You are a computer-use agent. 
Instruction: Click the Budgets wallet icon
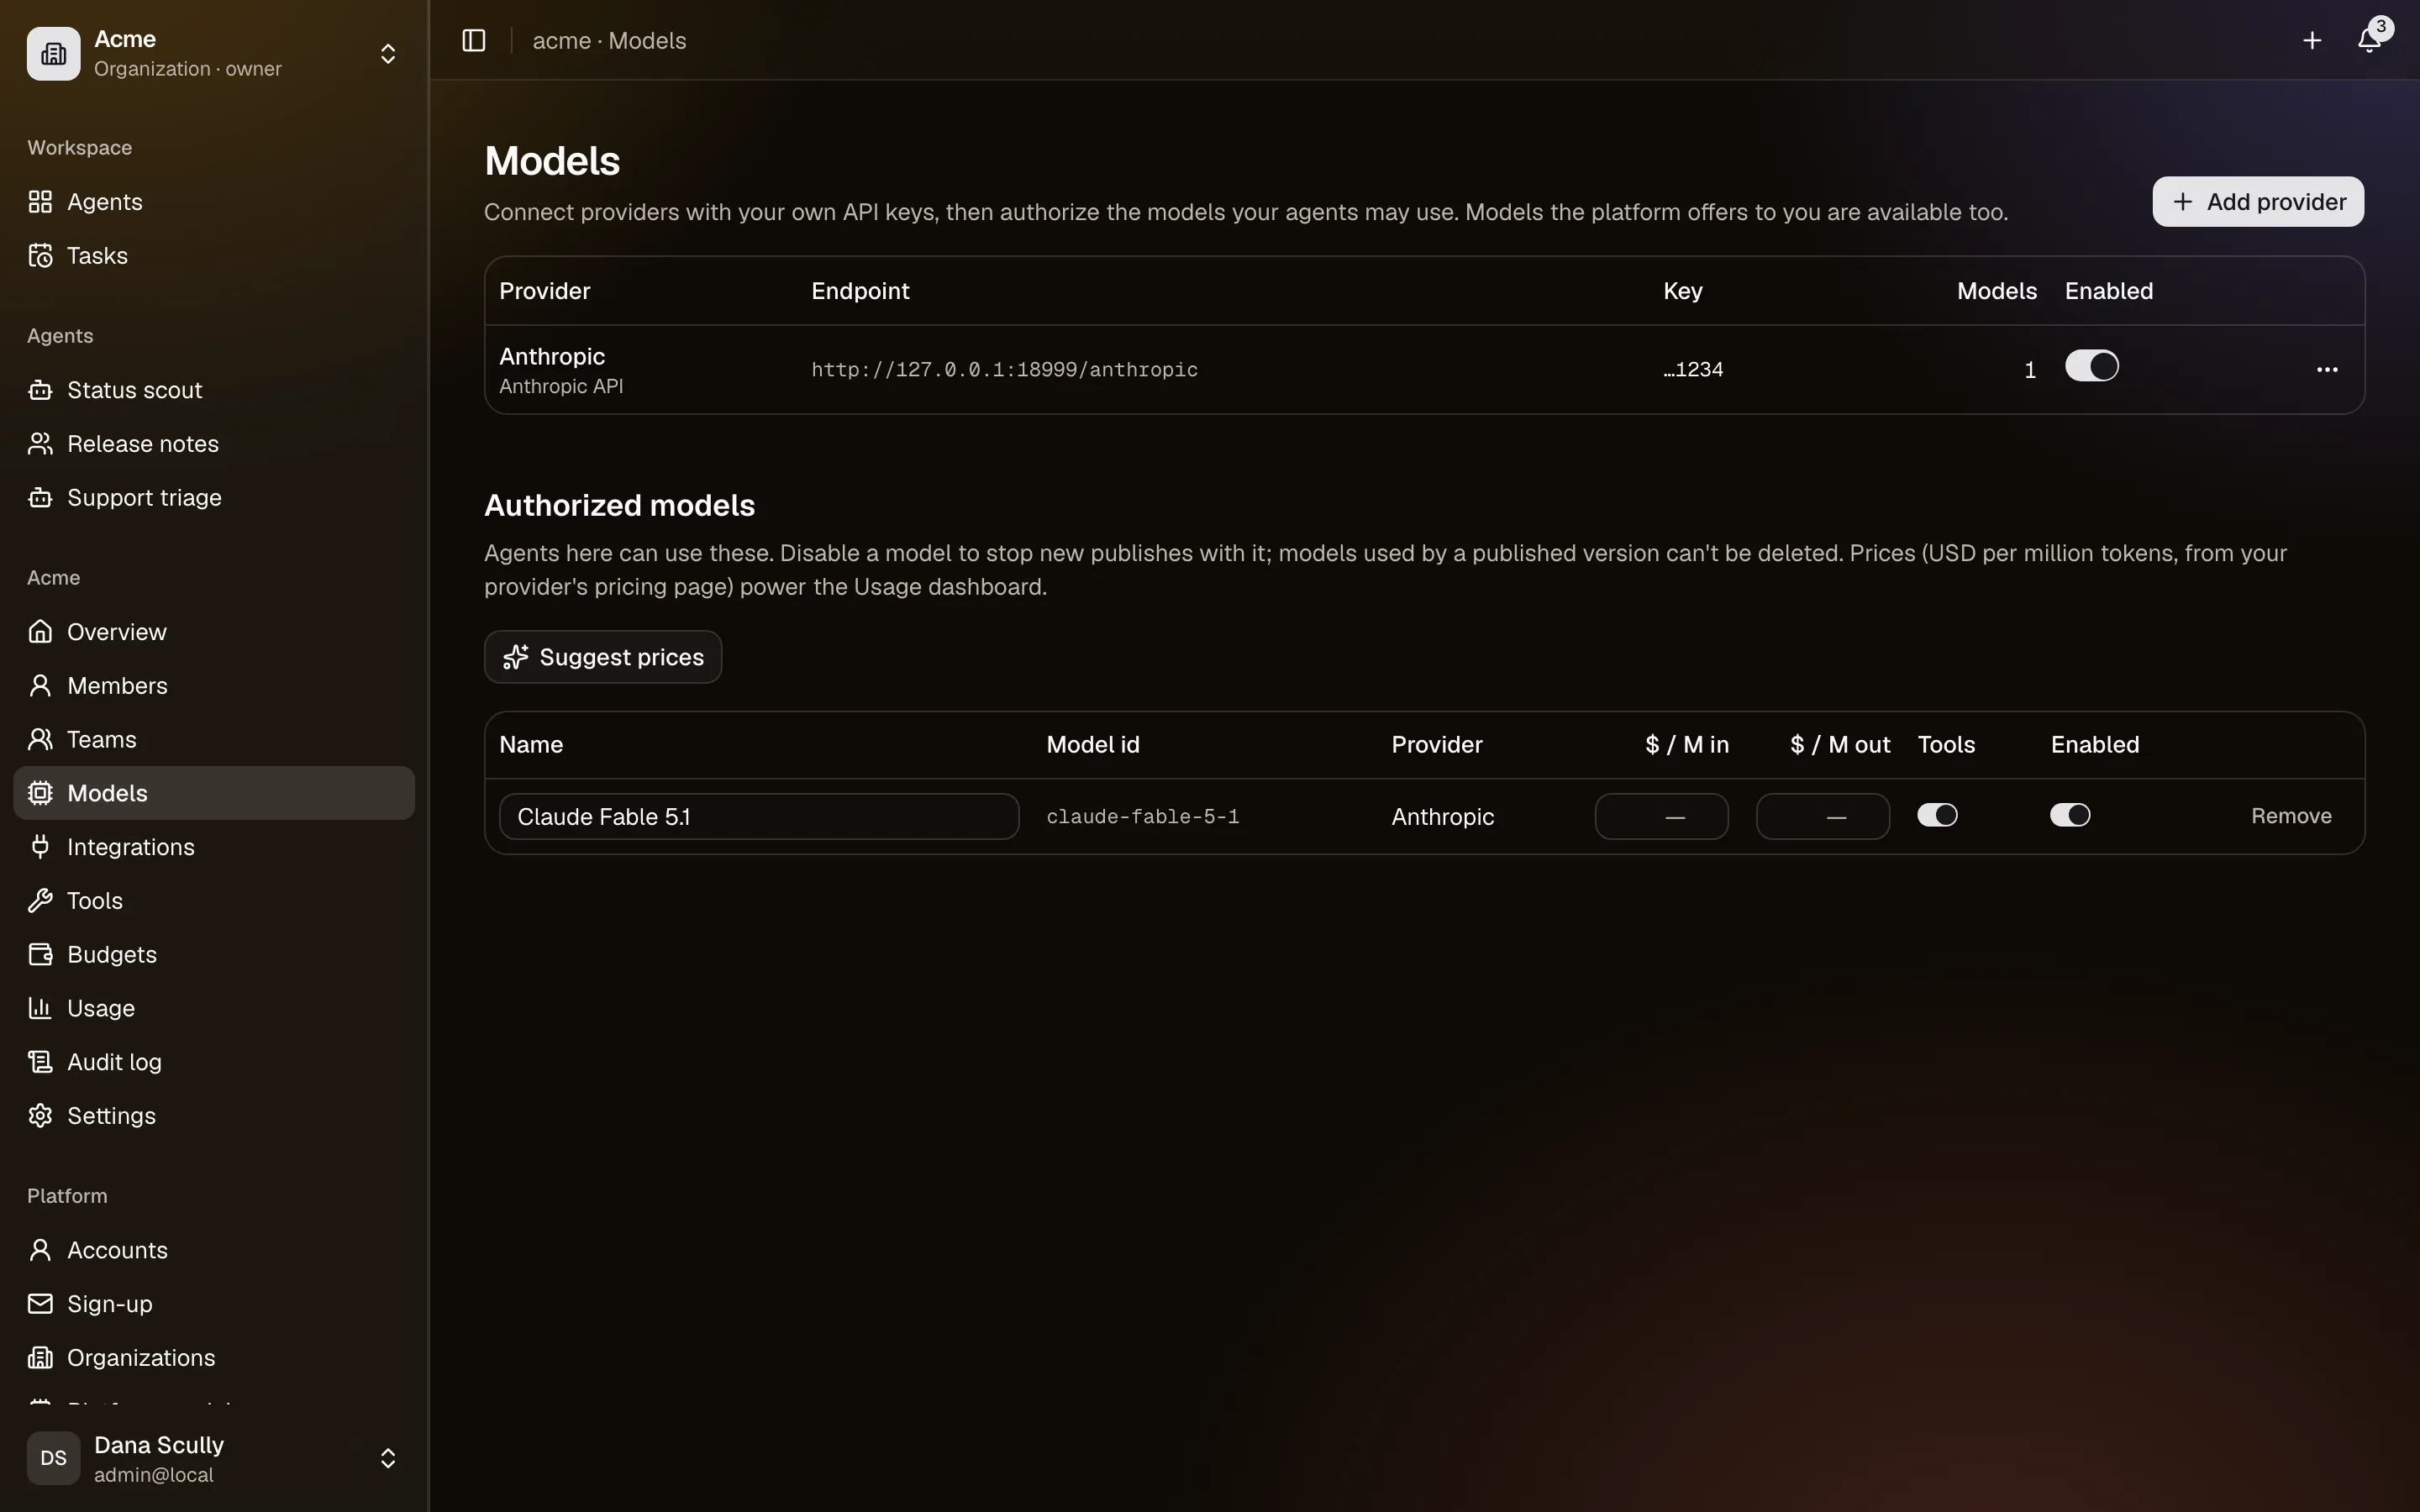tap(40, 955)
